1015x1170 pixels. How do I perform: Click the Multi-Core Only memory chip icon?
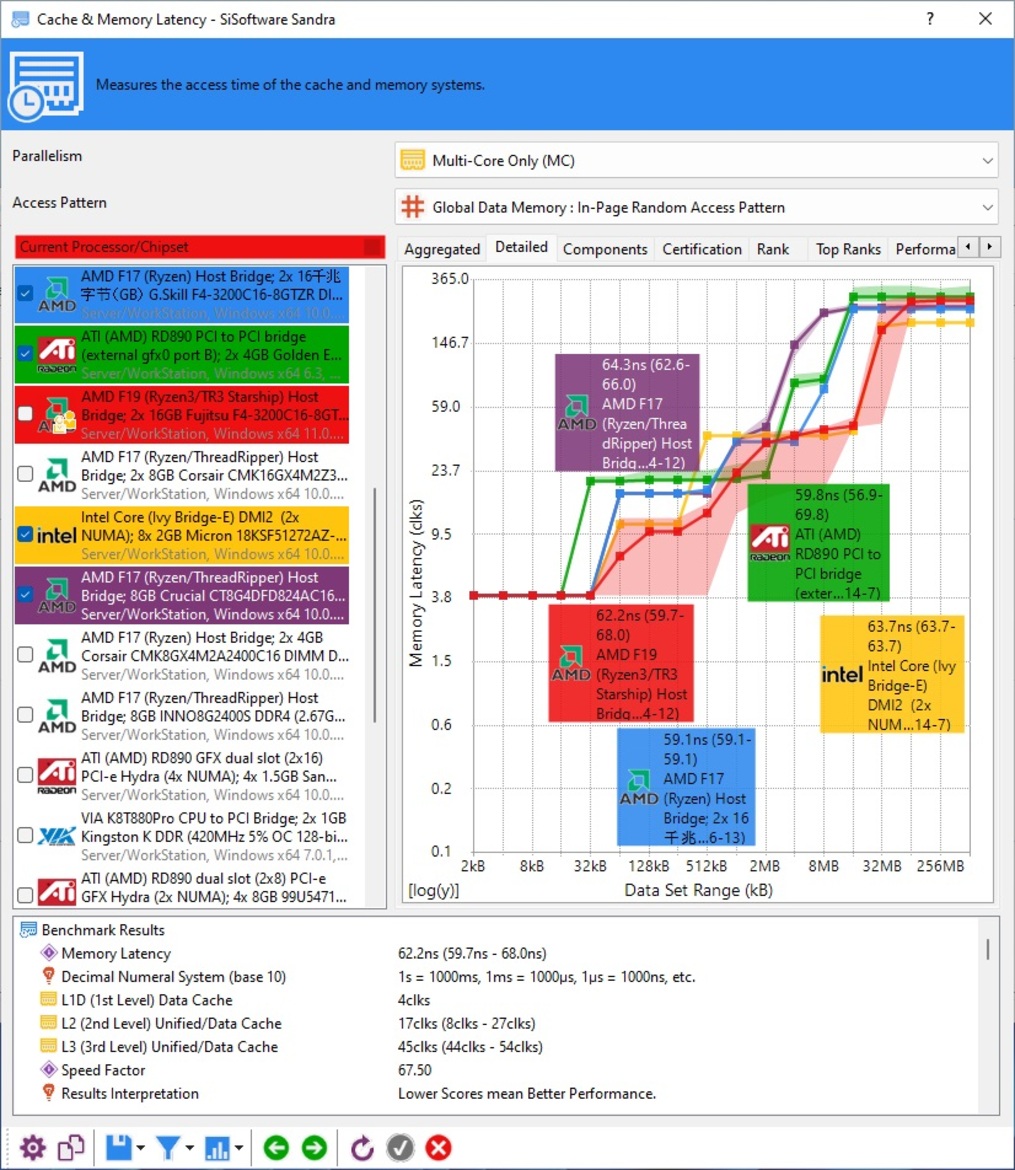(x=412, y=160)
